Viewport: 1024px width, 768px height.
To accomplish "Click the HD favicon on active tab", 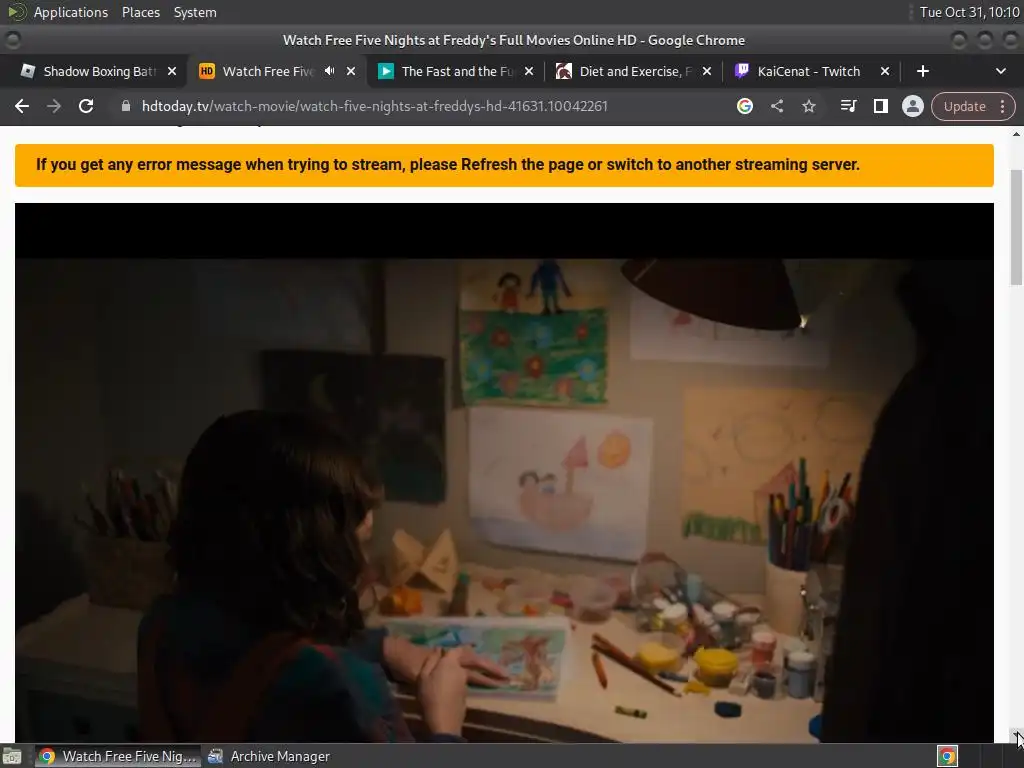I will click(x=206, y=71).
